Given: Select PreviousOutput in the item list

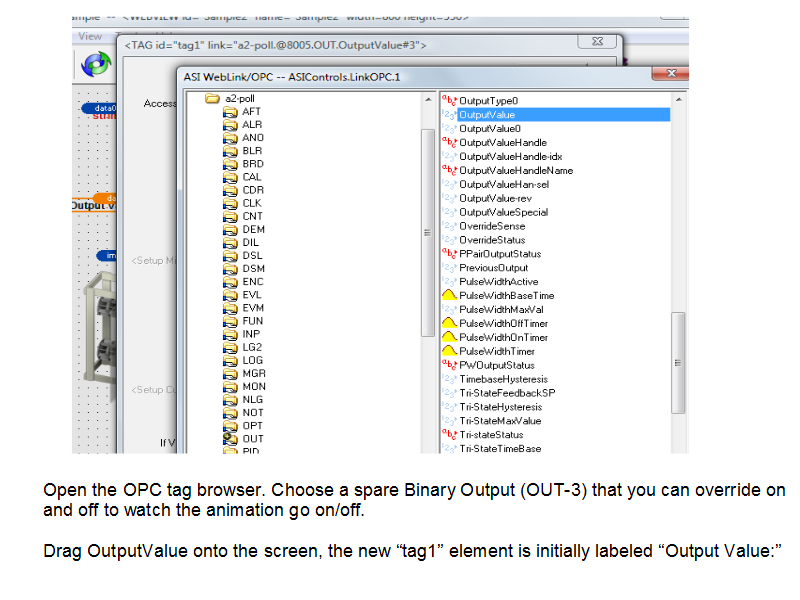Looking at the screenshot, I should (493, 268).
